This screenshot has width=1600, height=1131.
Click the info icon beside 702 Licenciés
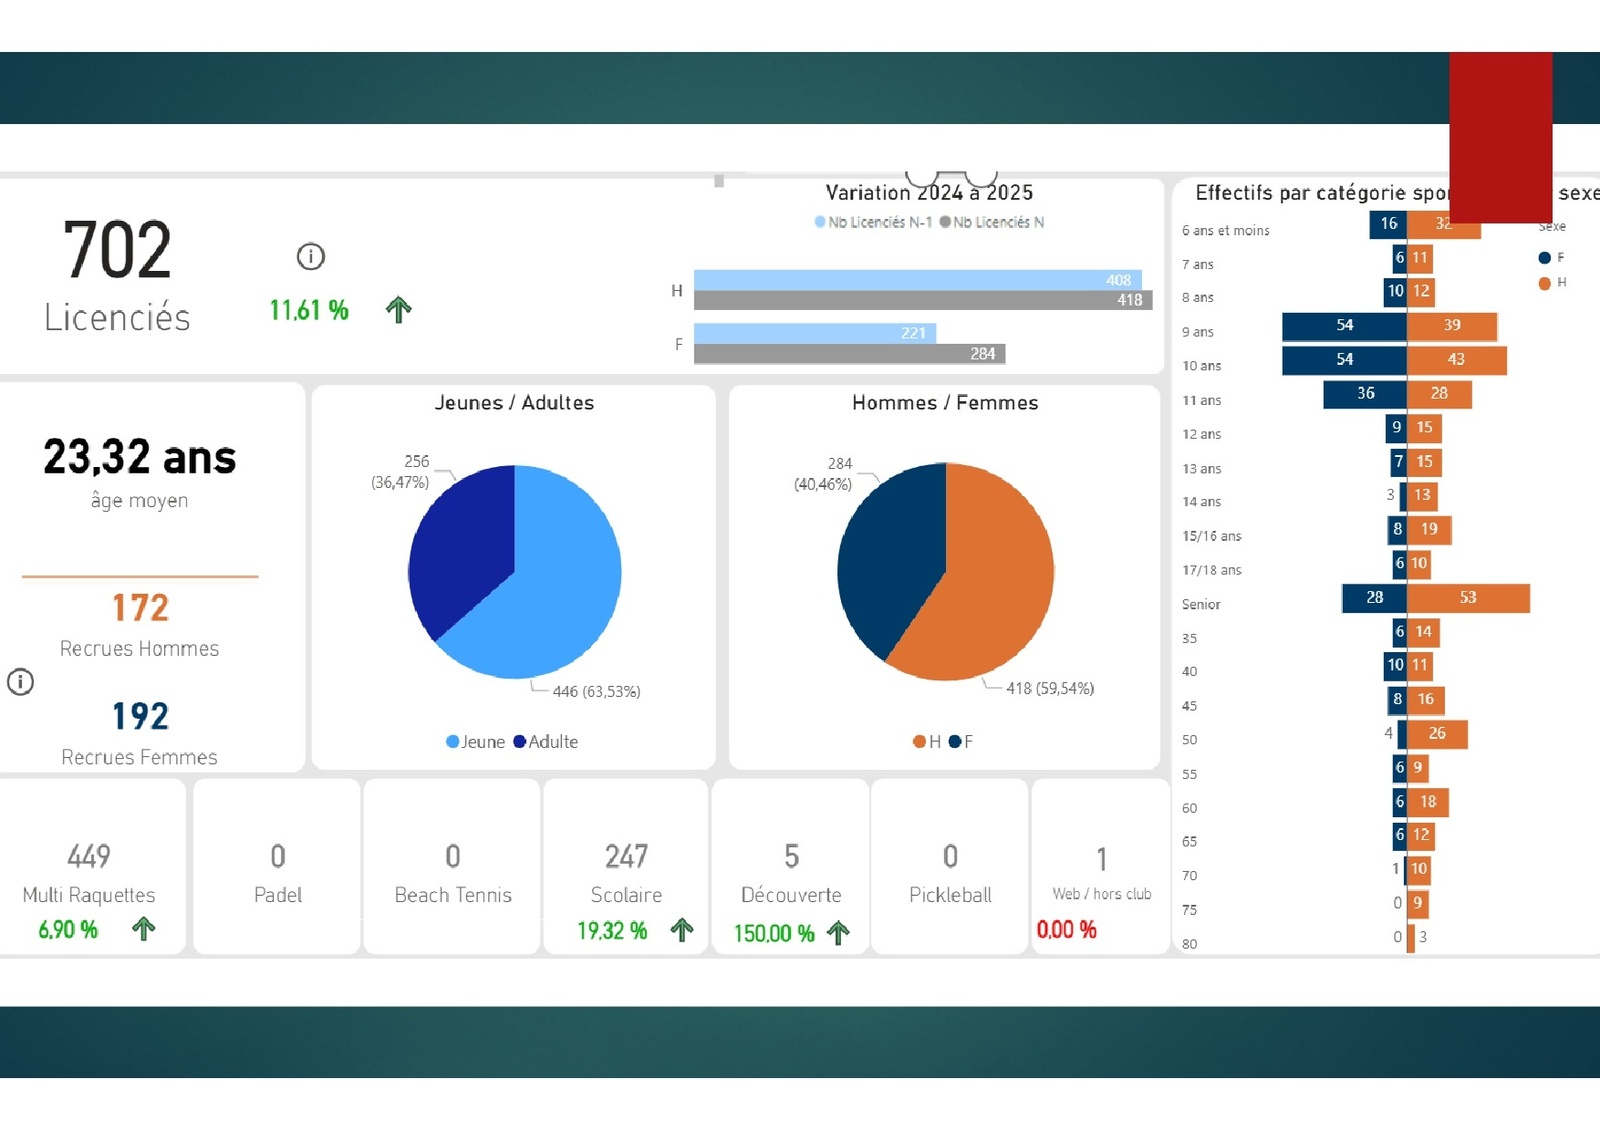point(311,257)
